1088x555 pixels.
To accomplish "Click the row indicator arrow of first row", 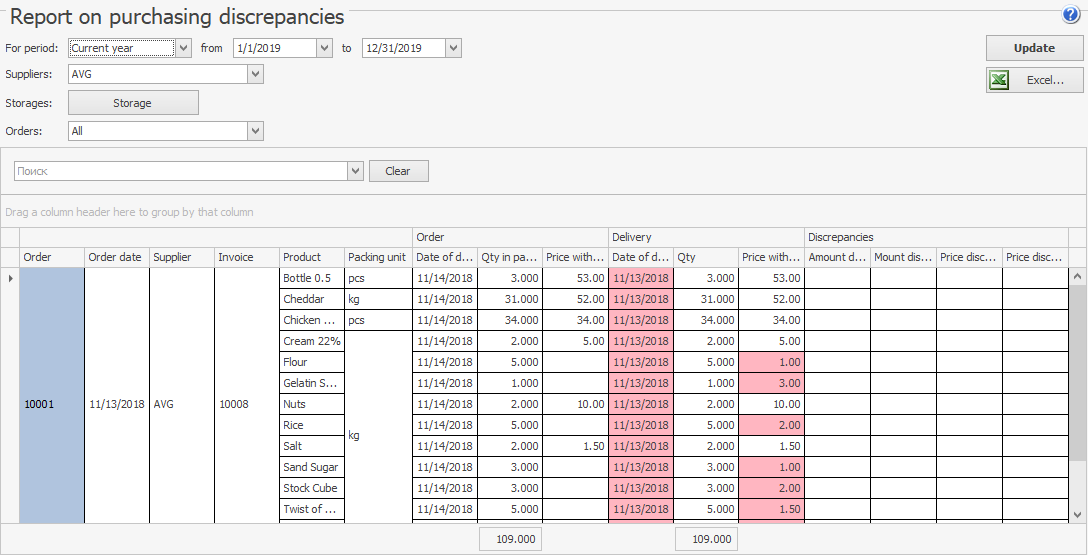I will [10, 278].
